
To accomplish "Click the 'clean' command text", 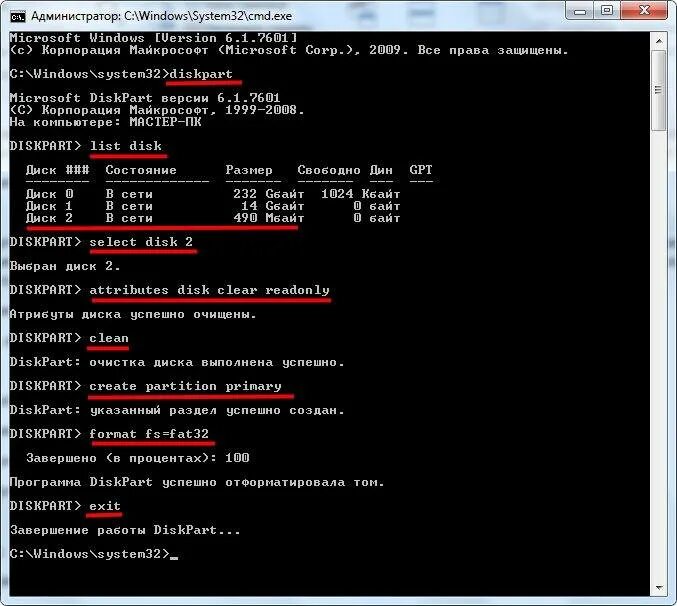I will coord(109,338).
